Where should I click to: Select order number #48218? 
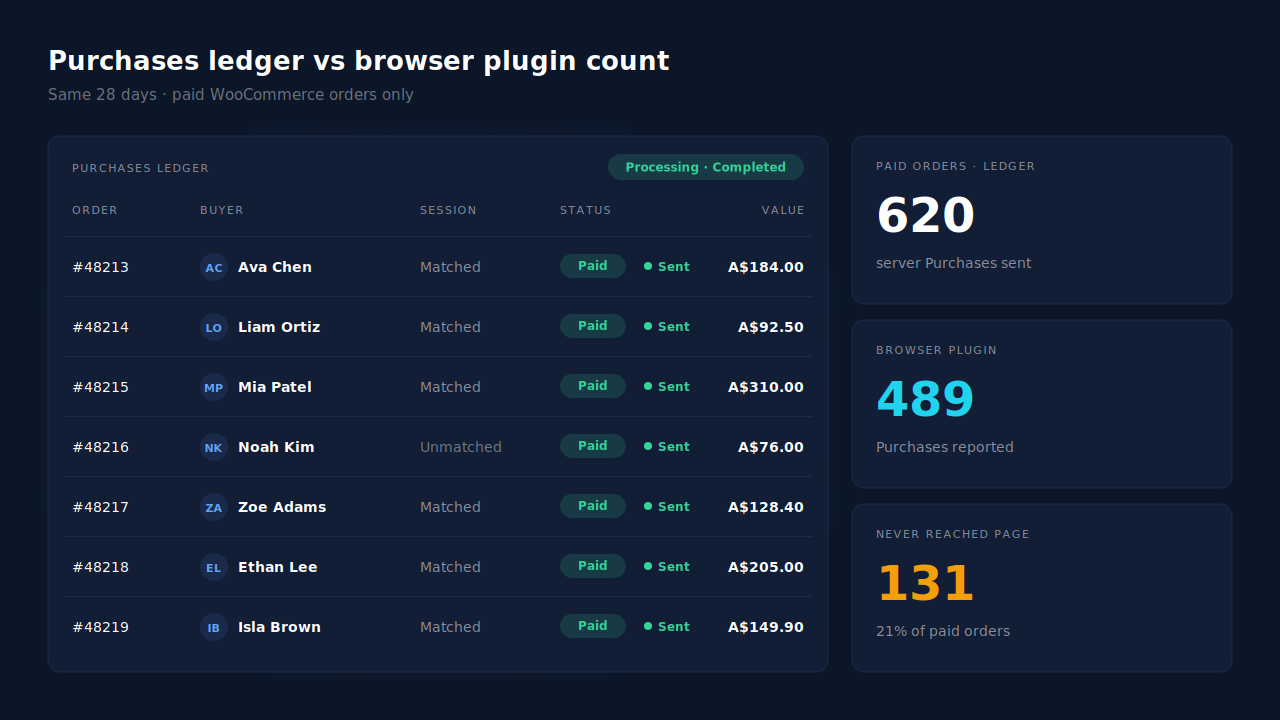click(x=100, y=567)
